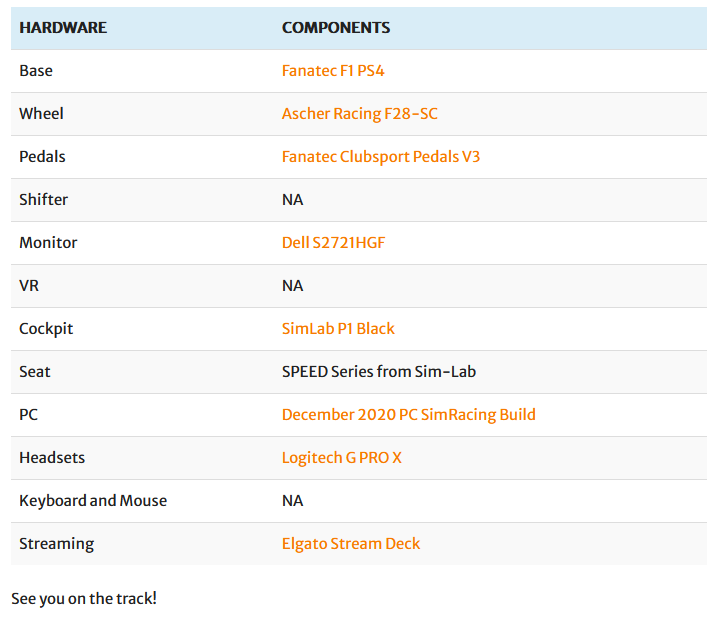Image resolution: width=721 pixels, height=620 pixels.
Task: Click the NA value in the Shifter row
Action: tap(292, 200)
